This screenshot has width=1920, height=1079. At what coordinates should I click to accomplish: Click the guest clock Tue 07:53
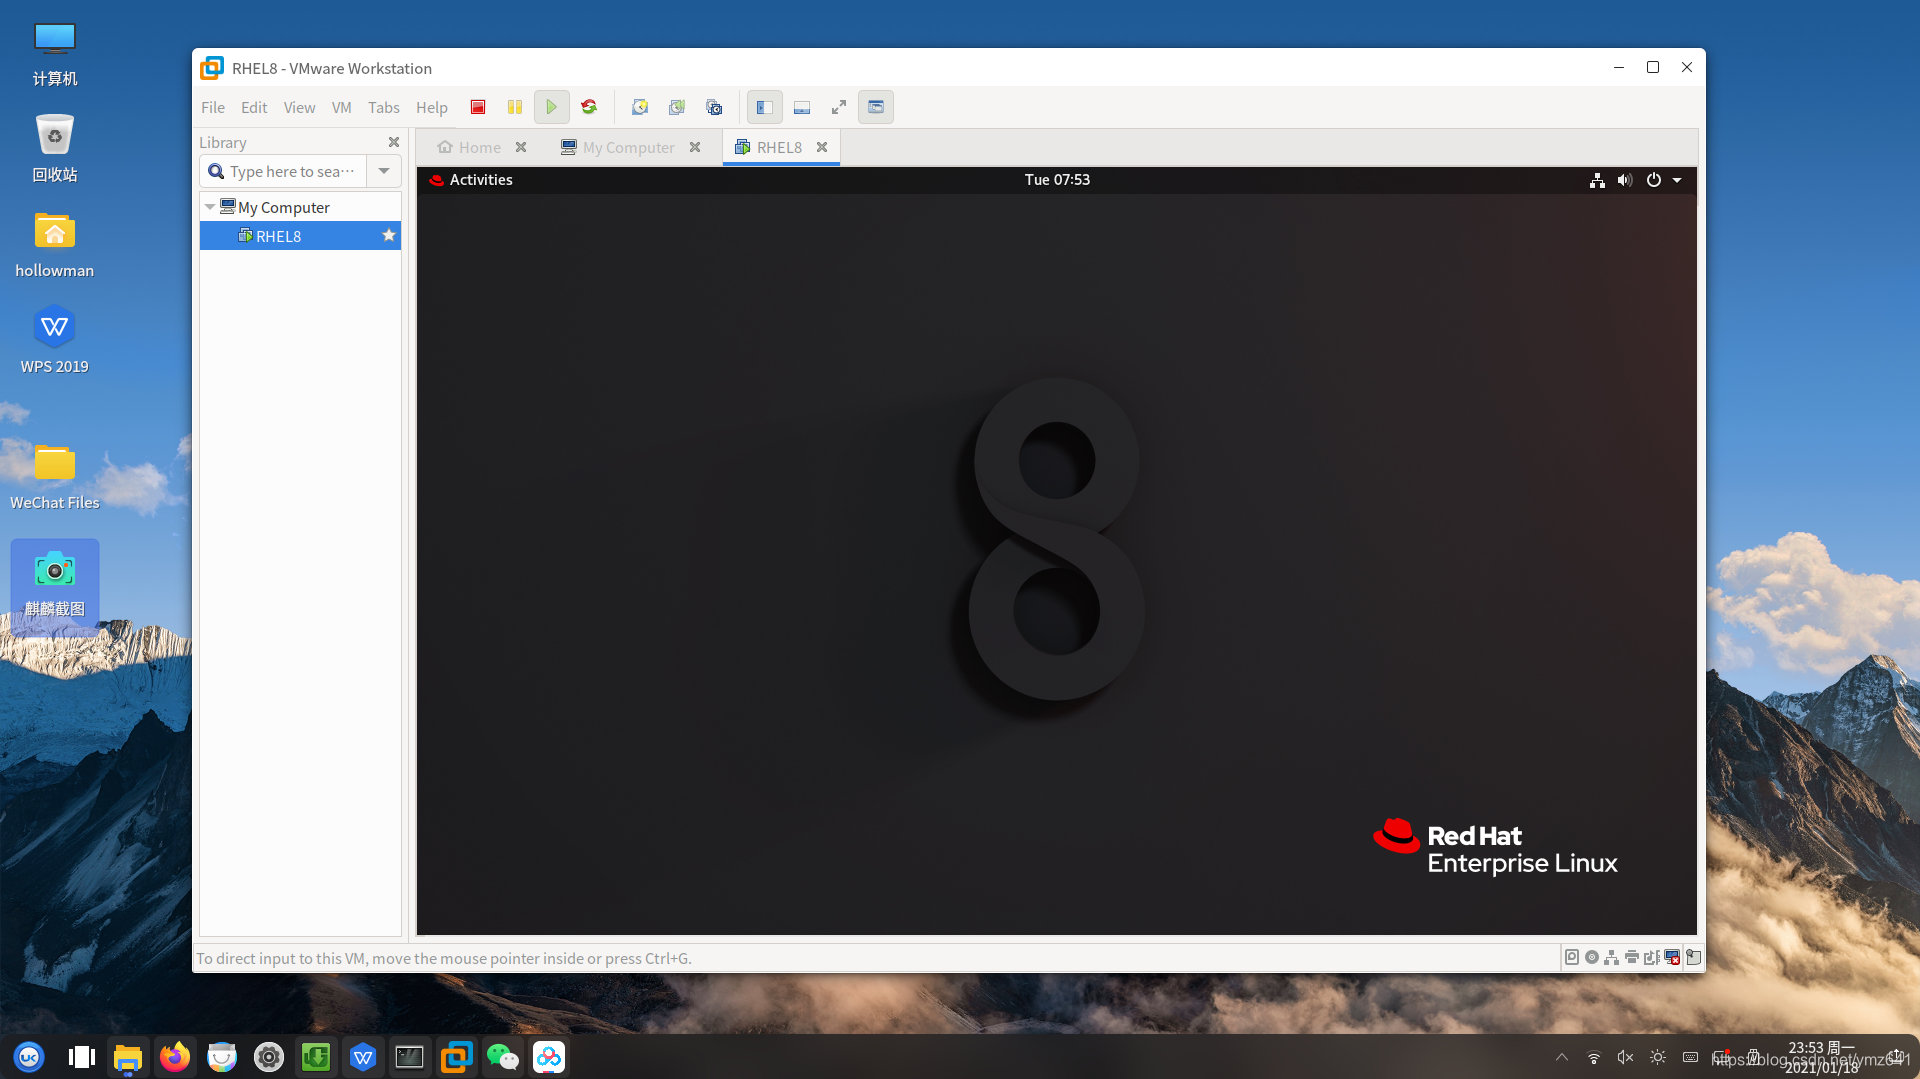point(1057,180)
